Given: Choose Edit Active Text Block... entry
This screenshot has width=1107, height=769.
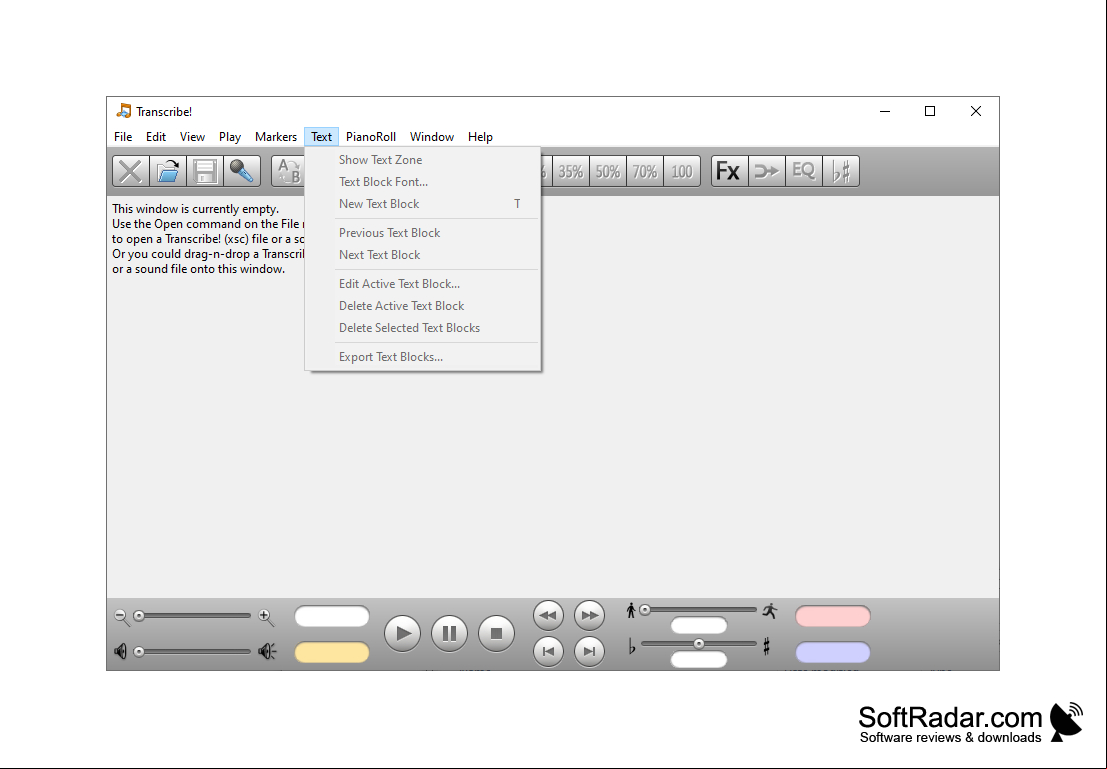Looking at the screenshot, I should 423,283.
